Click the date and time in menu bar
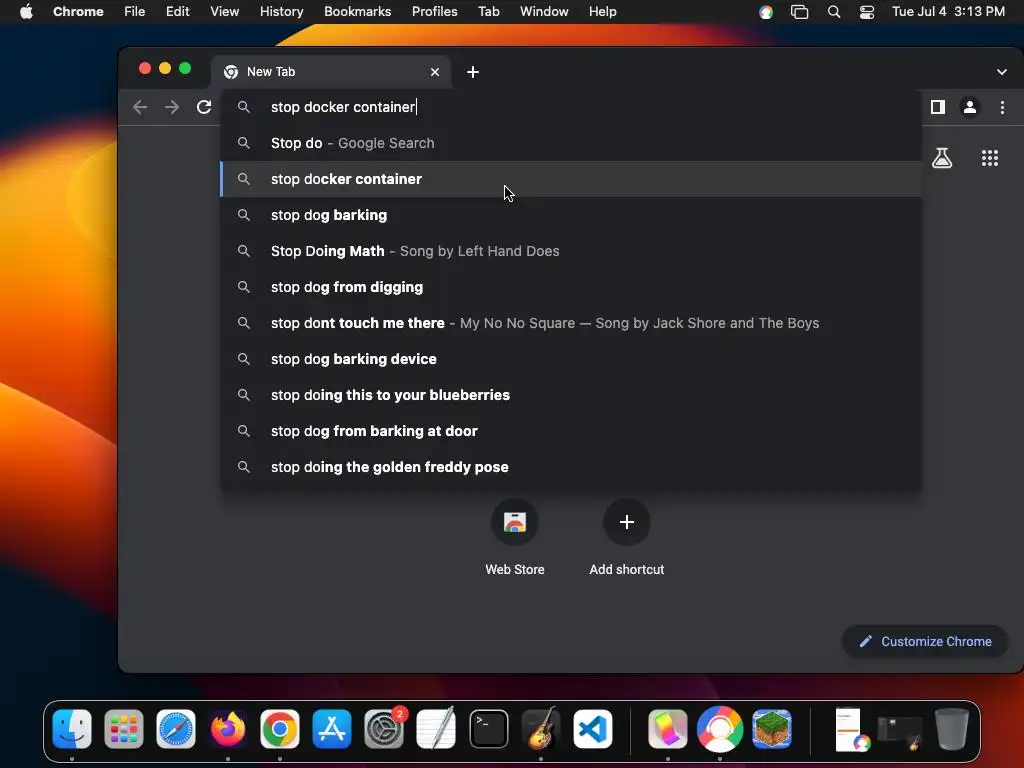The image size is (1024, 768). point(948,12)
